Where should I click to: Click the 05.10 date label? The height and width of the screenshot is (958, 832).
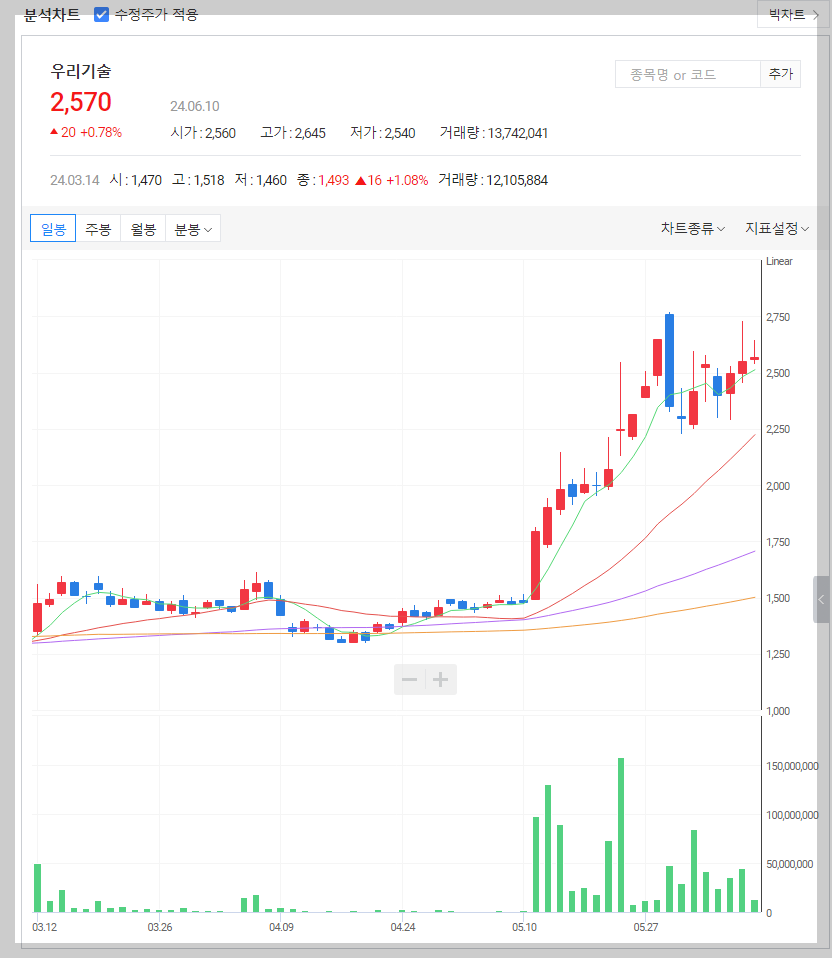point(524,927)
